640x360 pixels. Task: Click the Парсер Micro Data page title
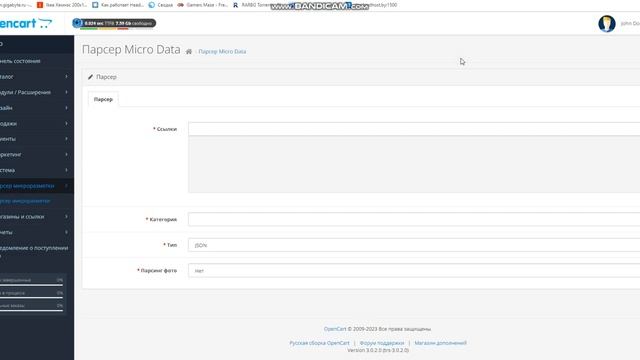tap(131, 49)
